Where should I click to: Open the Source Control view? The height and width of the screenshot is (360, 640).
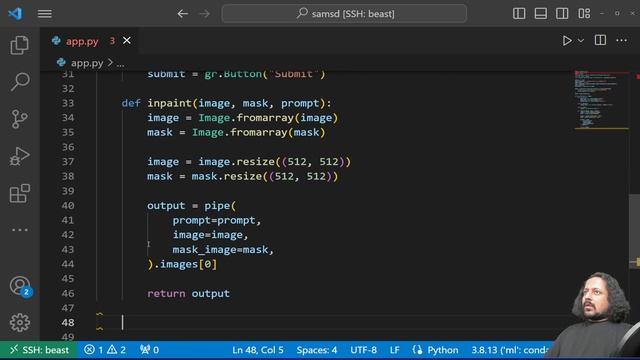tap(19, 119)
